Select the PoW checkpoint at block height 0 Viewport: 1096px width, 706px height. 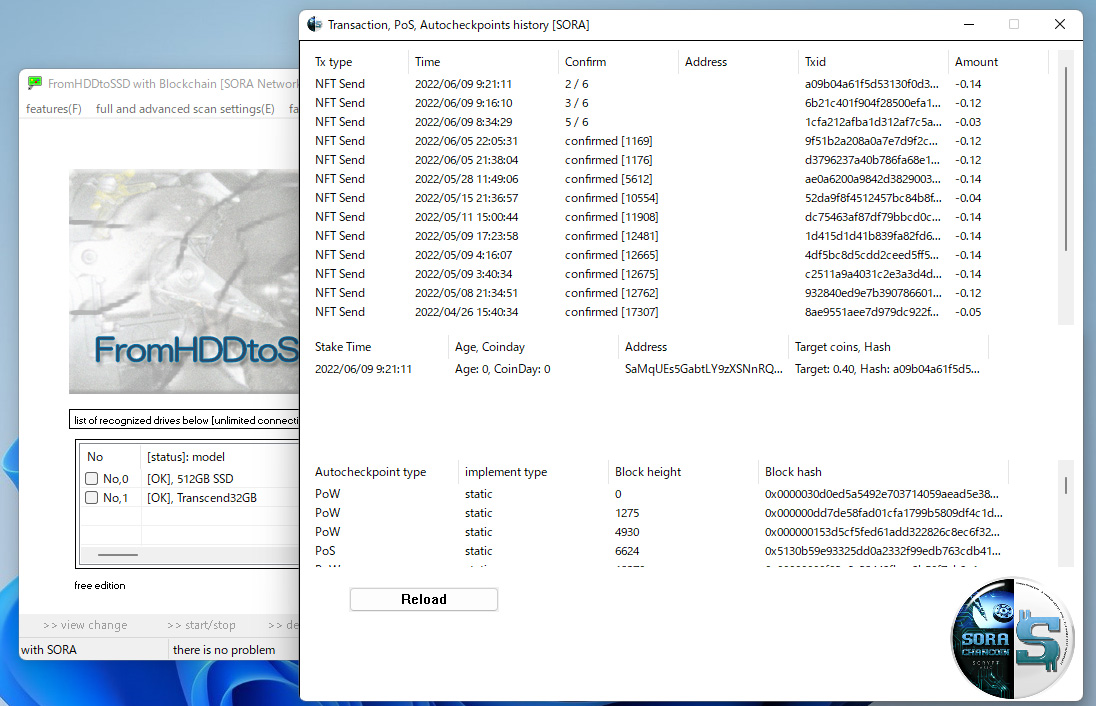pos(658,494)
